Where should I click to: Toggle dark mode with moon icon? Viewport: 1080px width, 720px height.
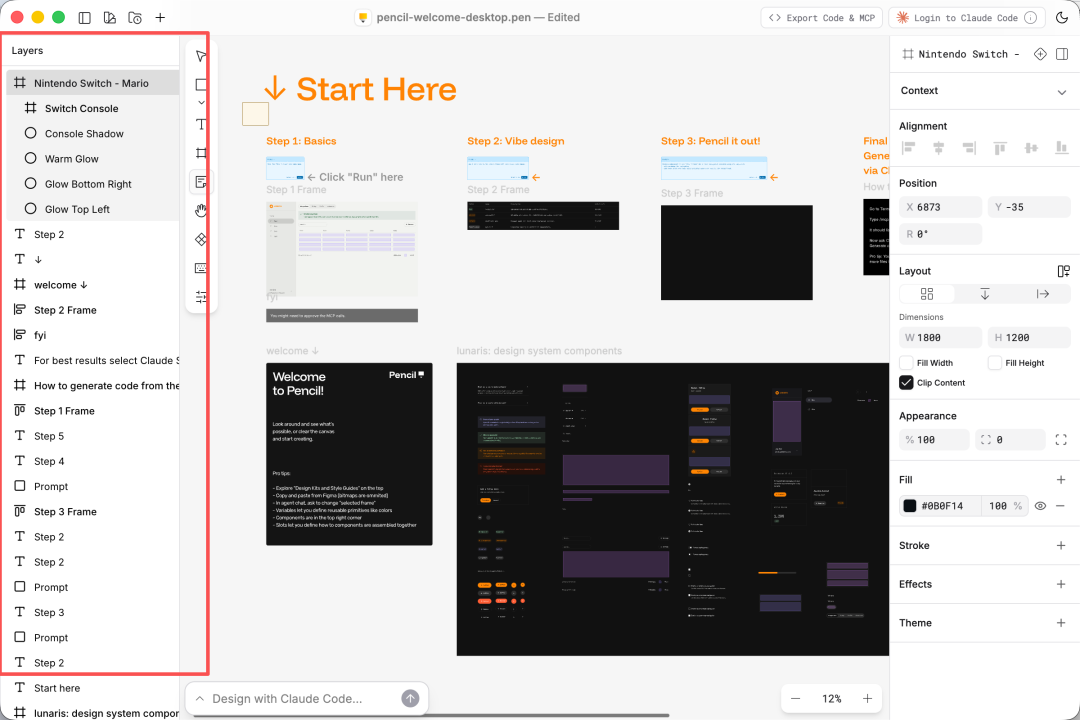[1061, 18]
